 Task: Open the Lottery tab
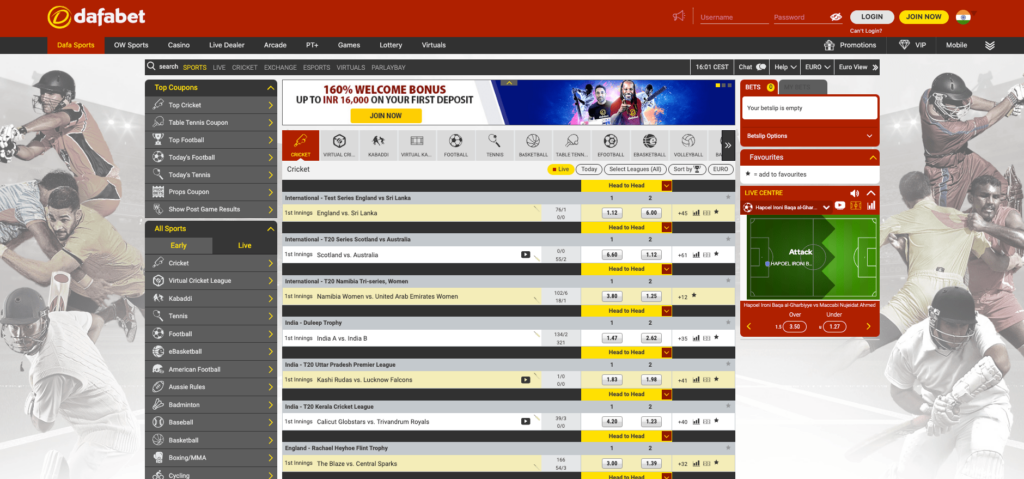click(391, 45)
